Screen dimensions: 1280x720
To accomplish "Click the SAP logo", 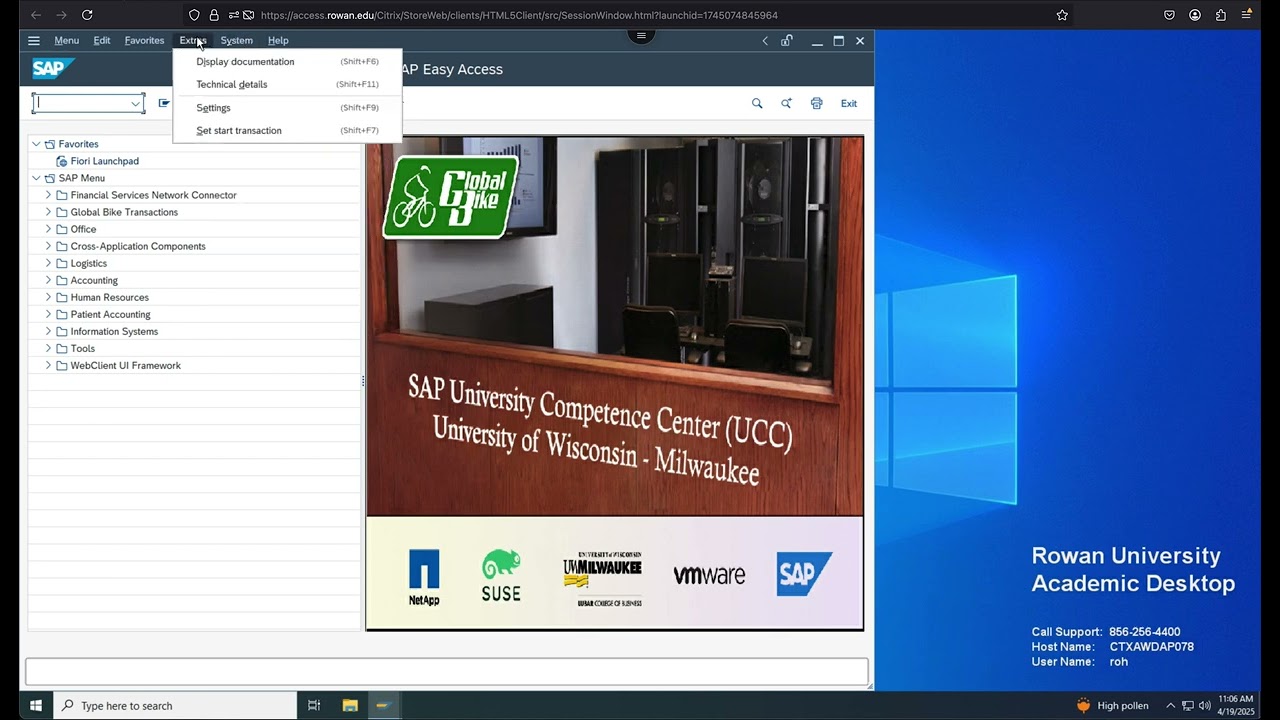I will pos(52,69).
